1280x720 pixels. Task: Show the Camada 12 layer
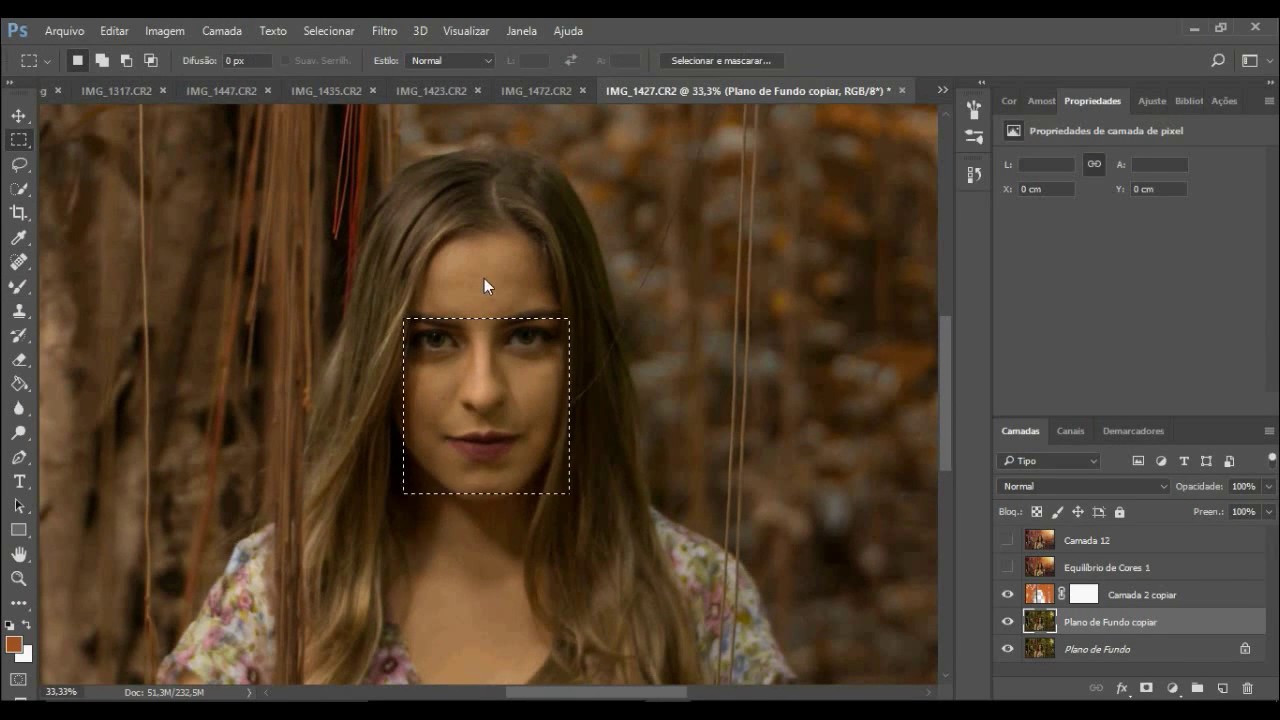pyautogui.click(x=1007, y=540)
